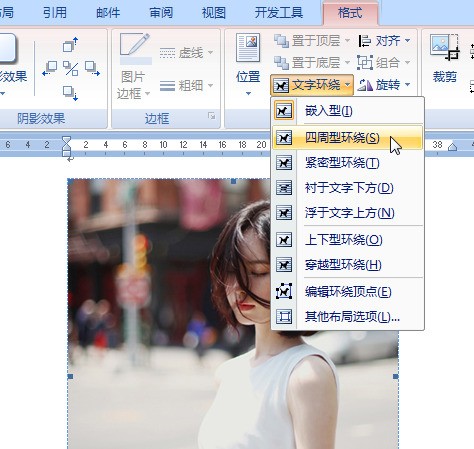The width and height of the screenshot is (474, 449).
Task: Click 衬于文字下方 menu icon
Action: [284, 188]
